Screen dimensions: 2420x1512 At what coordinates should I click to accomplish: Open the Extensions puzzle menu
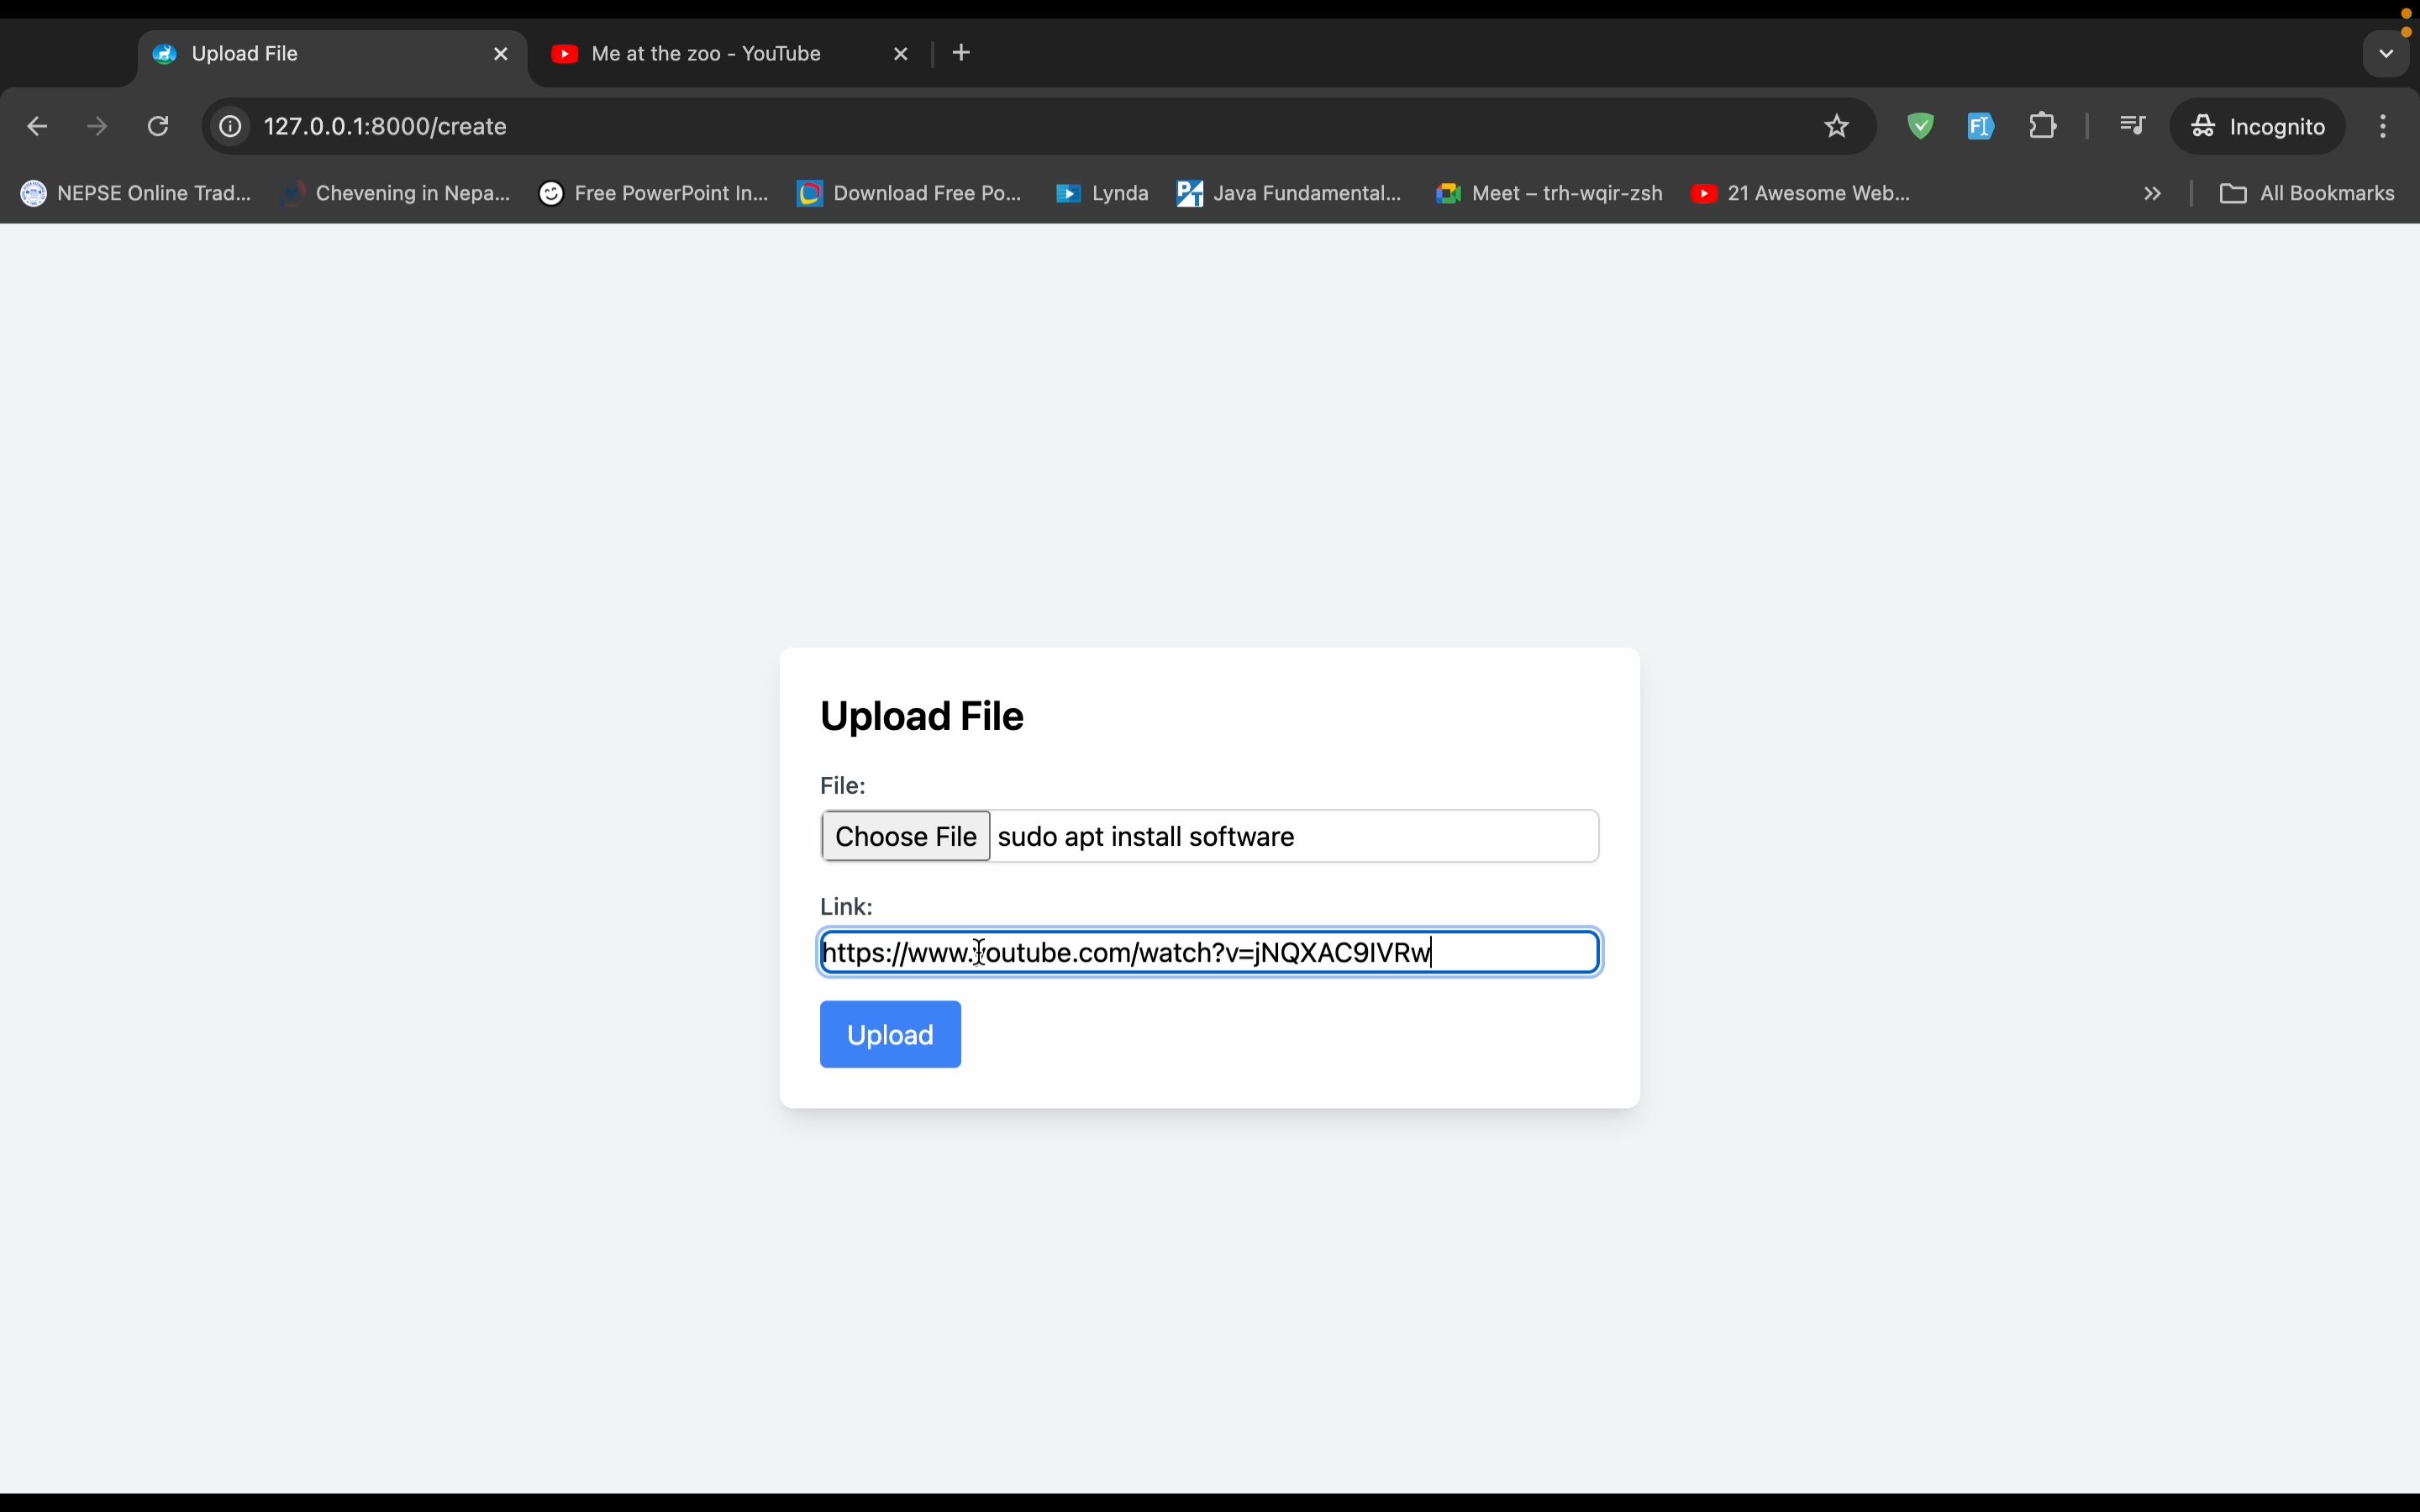tap(2043, 126)
